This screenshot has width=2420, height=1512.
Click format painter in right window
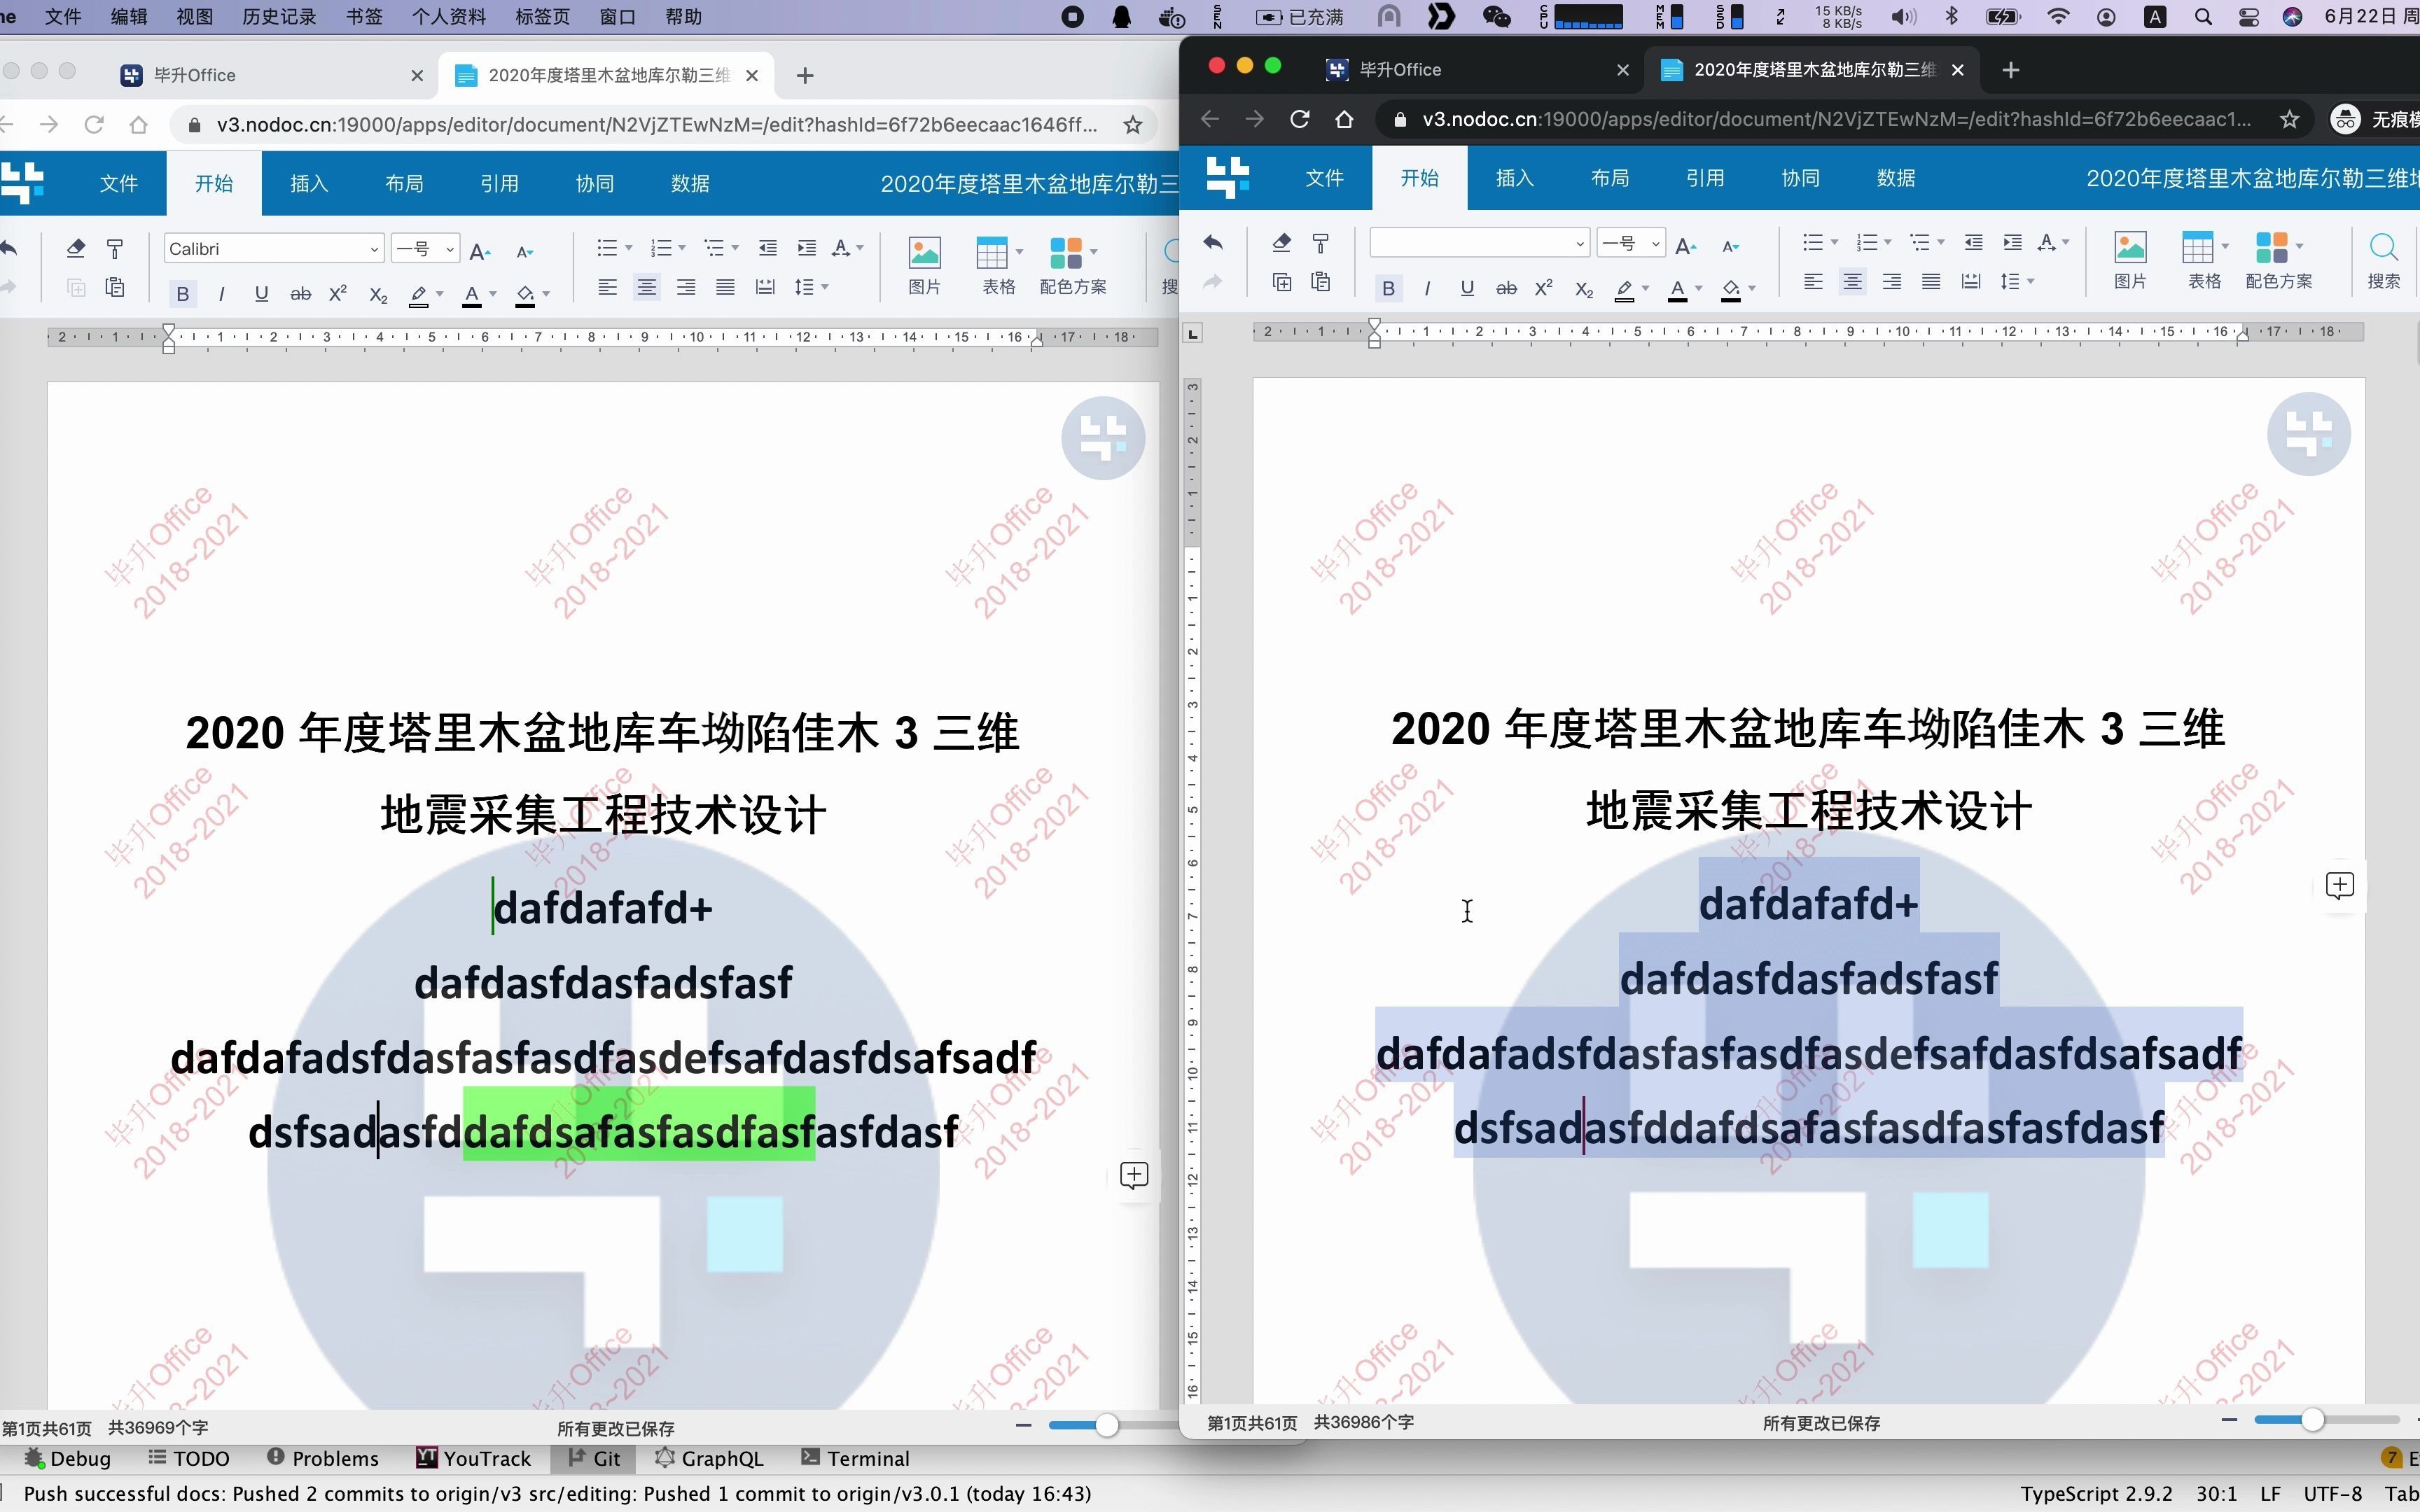(1321, 242)
